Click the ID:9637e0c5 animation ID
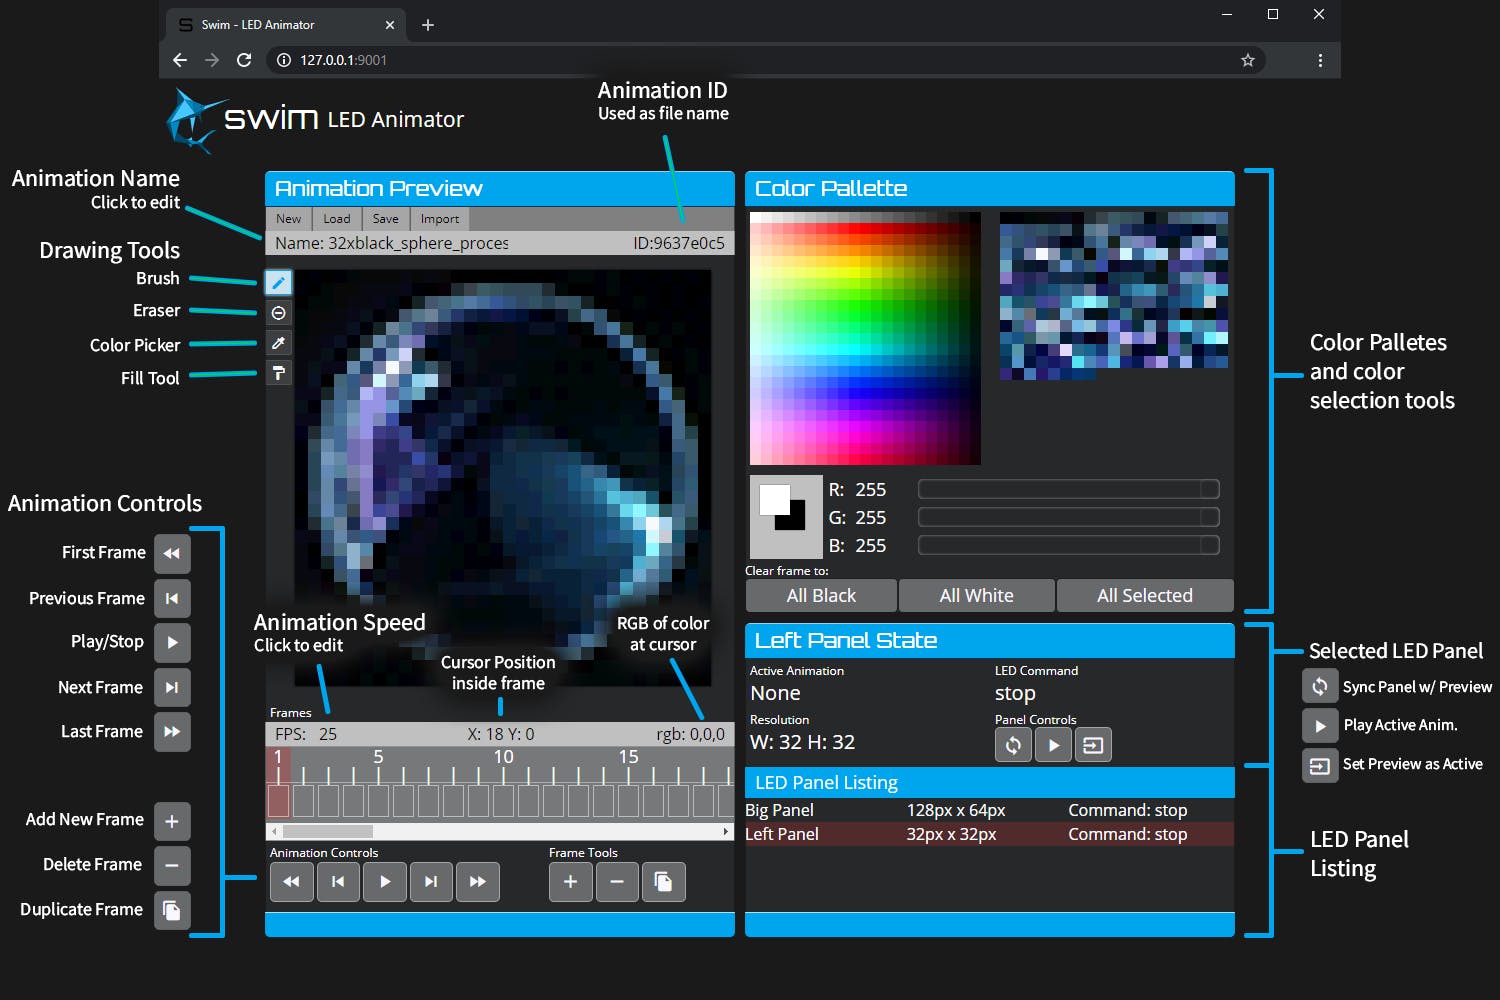 pos(679,243)
